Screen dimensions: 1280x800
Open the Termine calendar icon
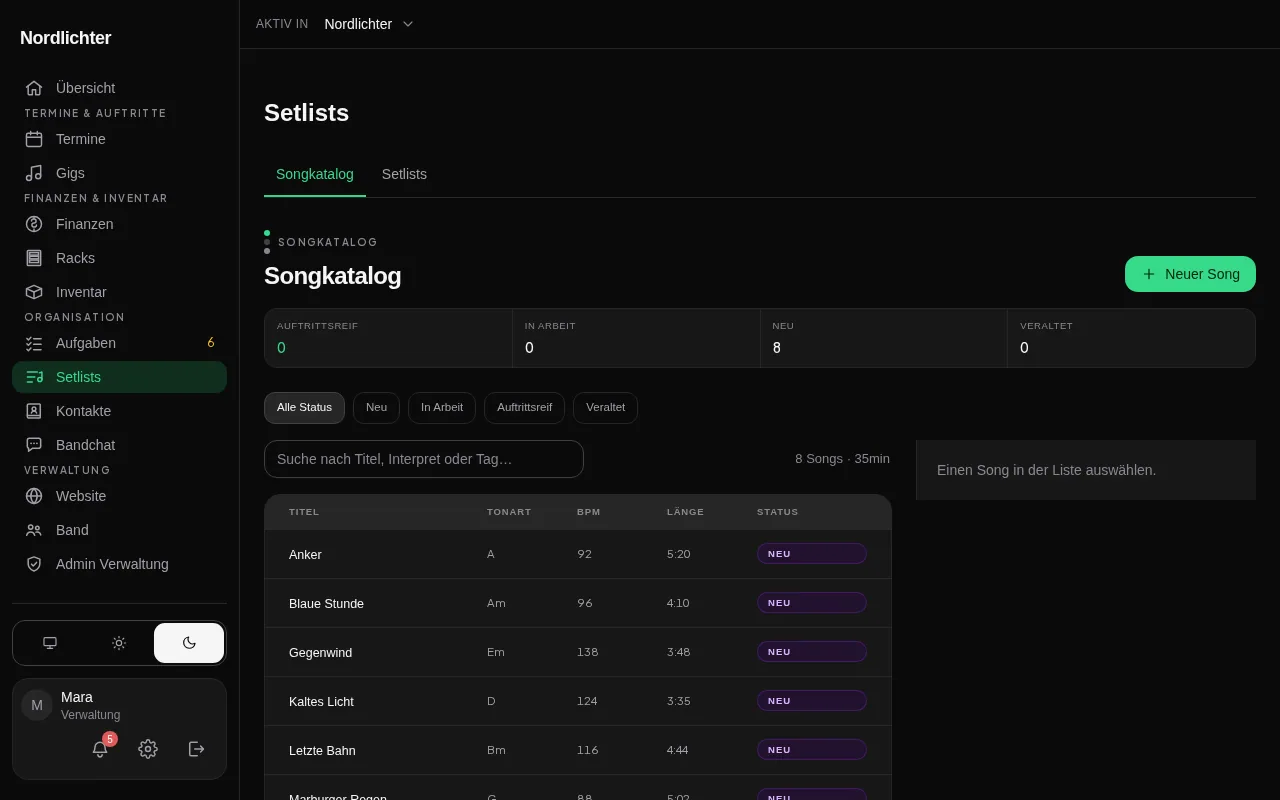tap(34, 139)
